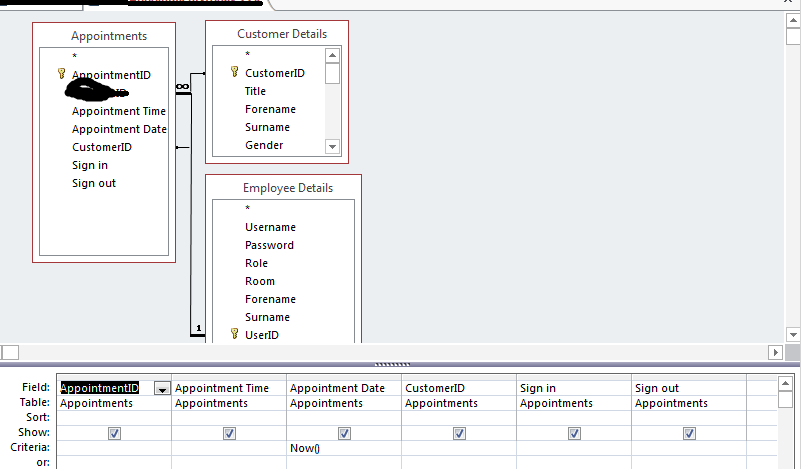The width and height of the screenshot is (803, 469).
Task: Click the Criteria cell under Sign in
Action: [574, 448]
